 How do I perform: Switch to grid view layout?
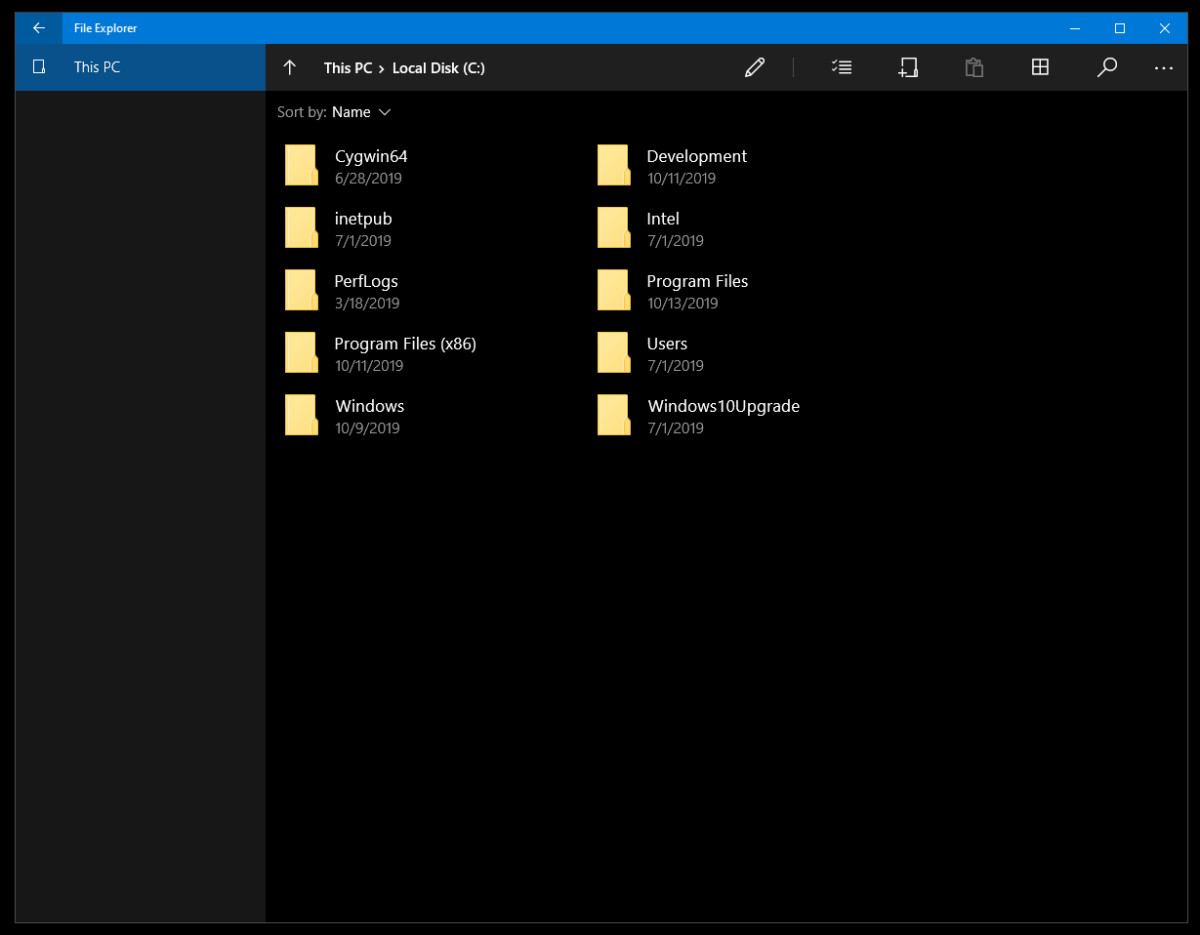click(x=1040, y=67)
